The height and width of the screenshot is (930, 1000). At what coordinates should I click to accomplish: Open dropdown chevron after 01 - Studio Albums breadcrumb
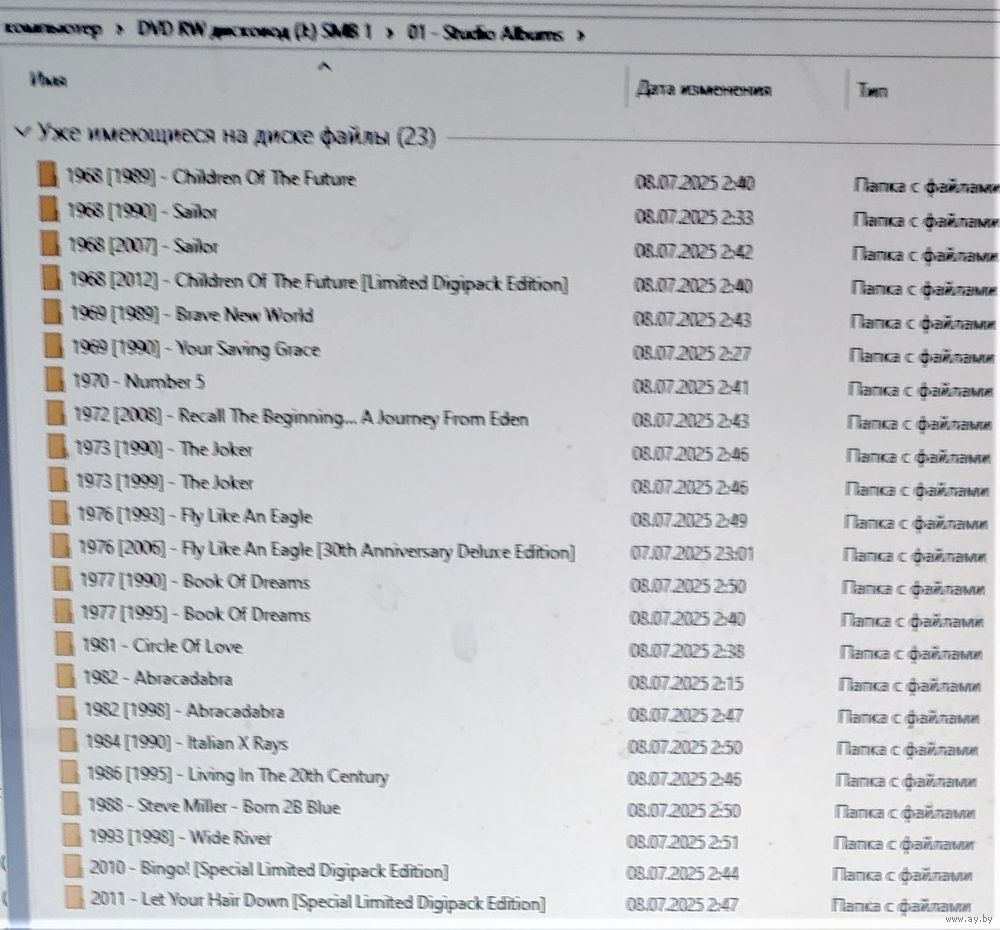[580, 34]
